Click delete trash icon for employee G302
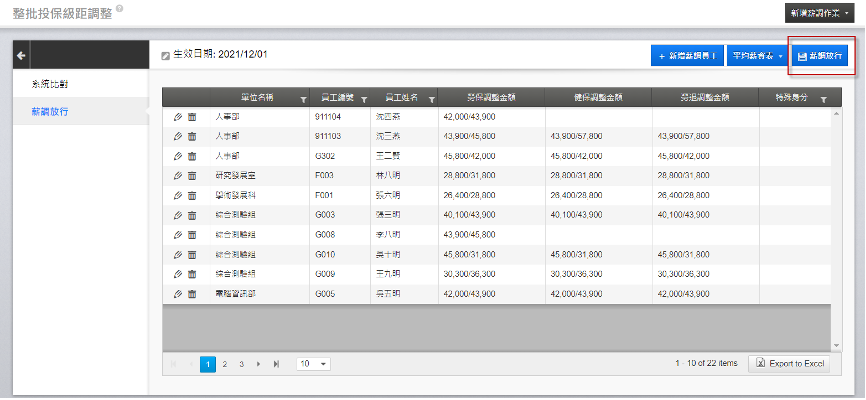This screenshot has width=866, height=400. (192, 156)
